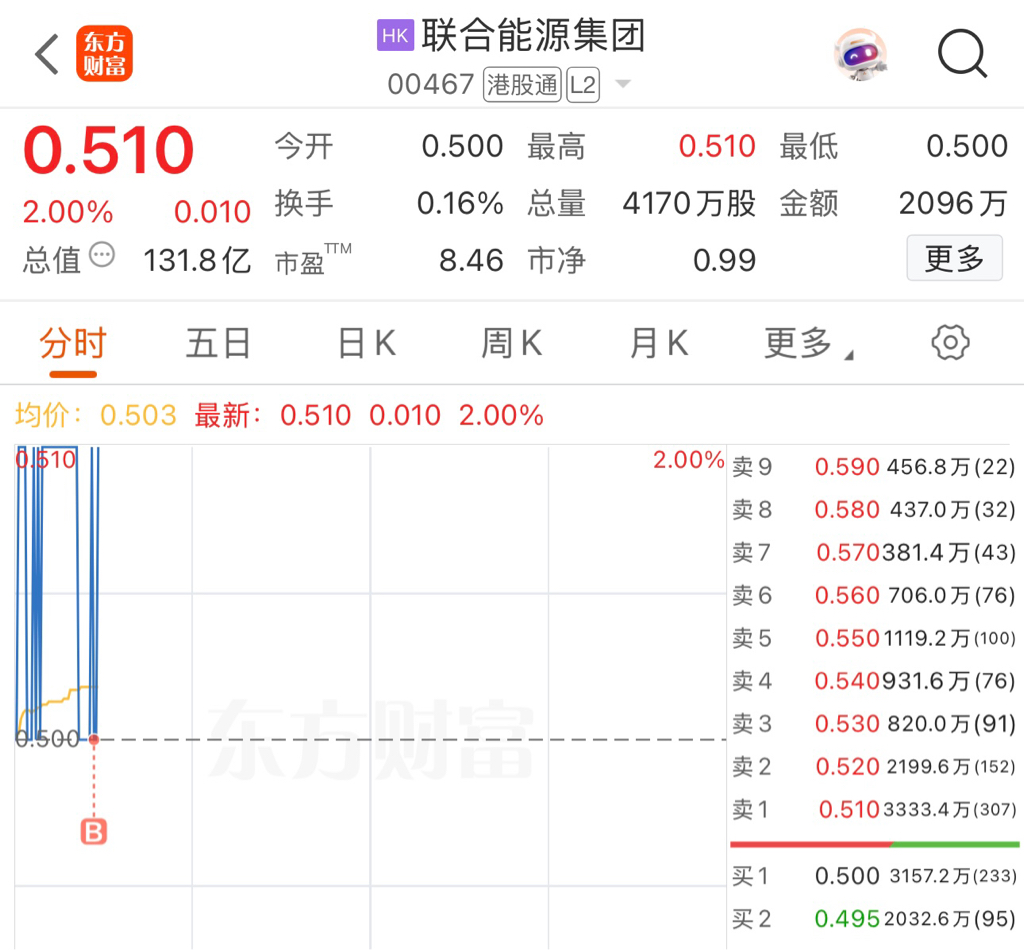
Task: Select the 卖5 order row at 0.550
Action: coord(874,638)
